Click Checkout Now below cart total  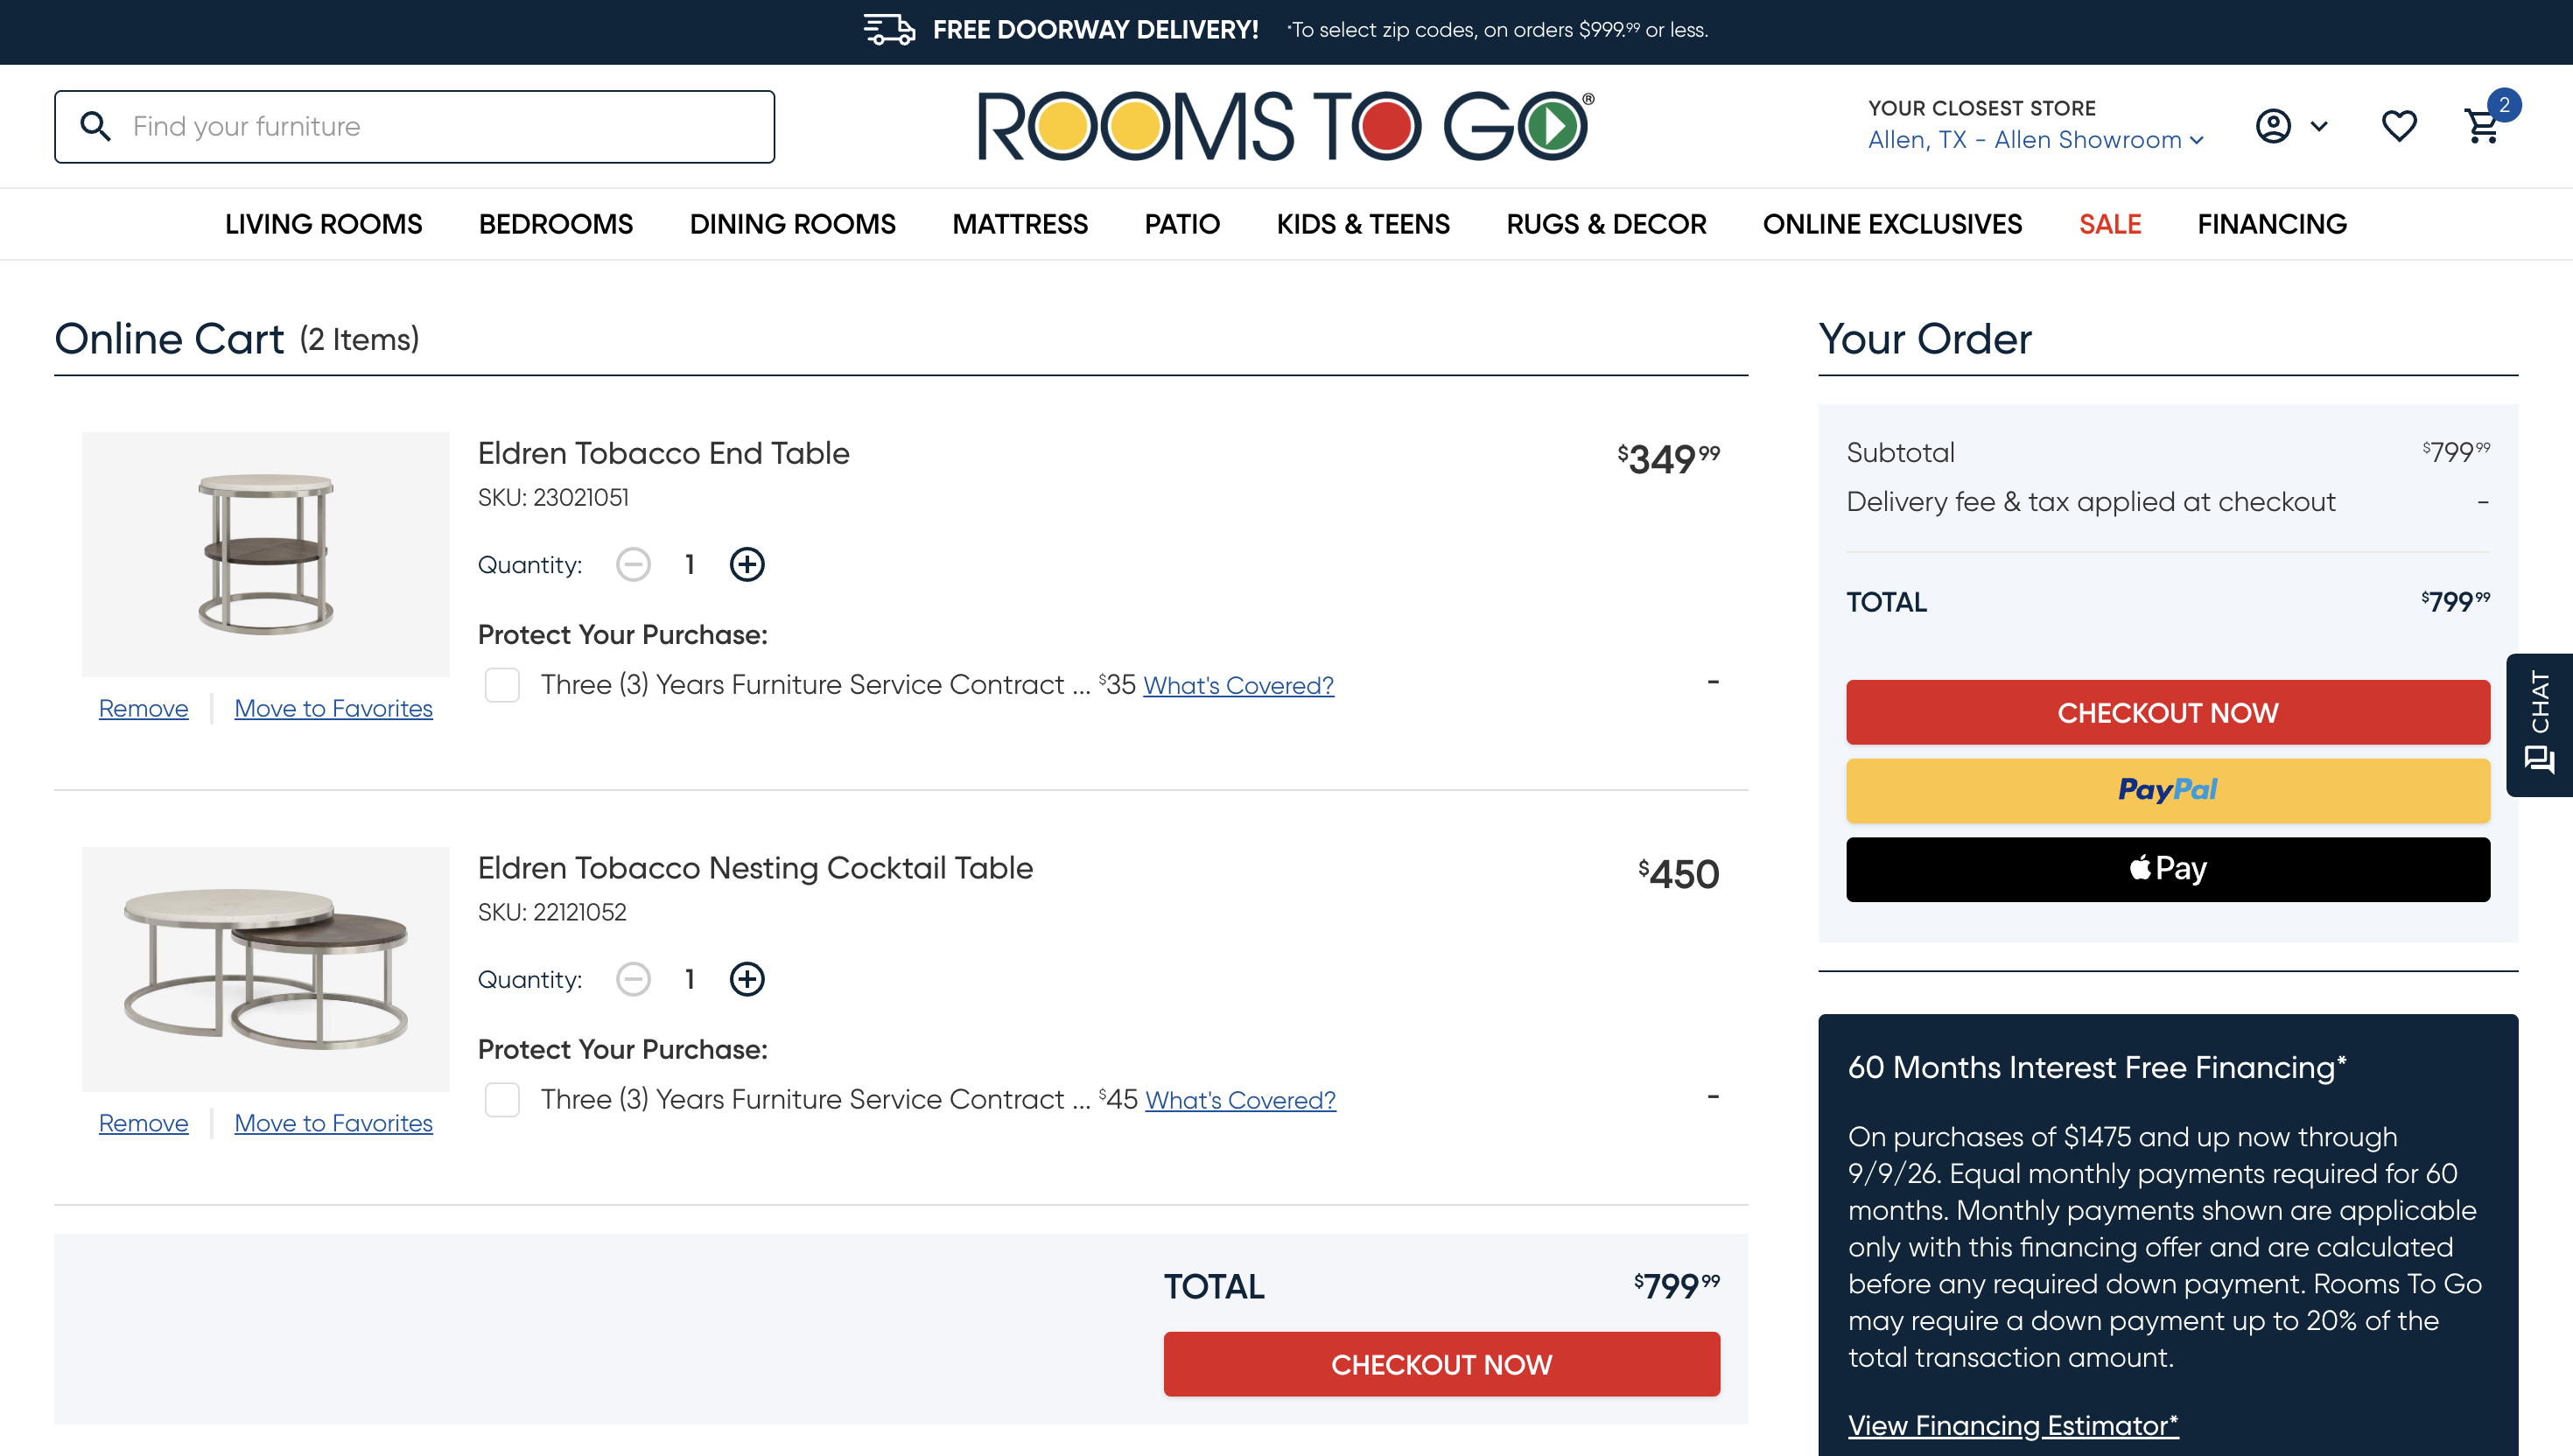click(x=1441, y=1364)
